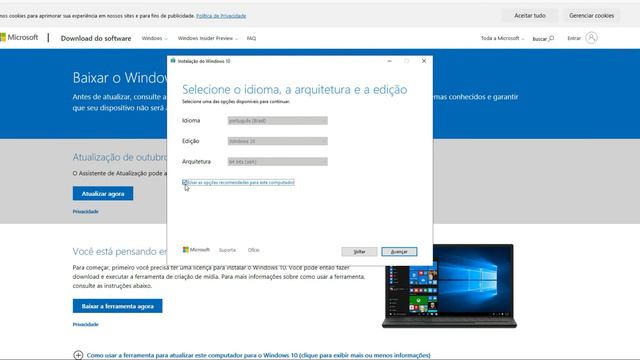Screen dimensions: 640x360
Task: Click the Windows 10 setup title icon
Action: (x=173, y=61)
